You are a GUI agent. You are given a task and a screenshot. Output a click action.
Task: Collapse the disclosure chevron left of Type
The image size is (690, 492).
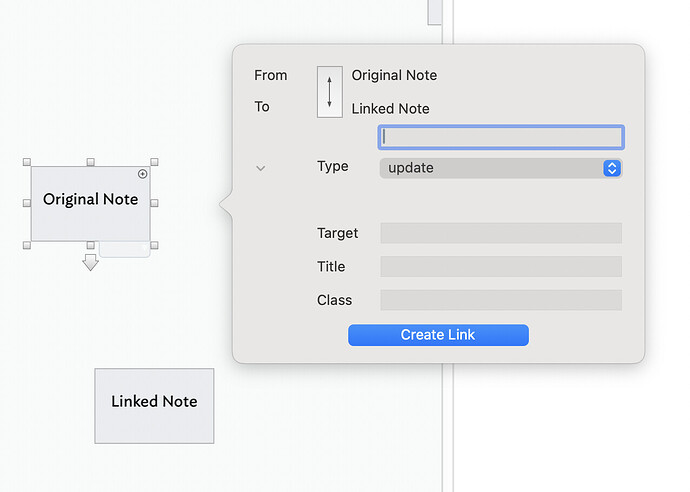pos(261,168)
